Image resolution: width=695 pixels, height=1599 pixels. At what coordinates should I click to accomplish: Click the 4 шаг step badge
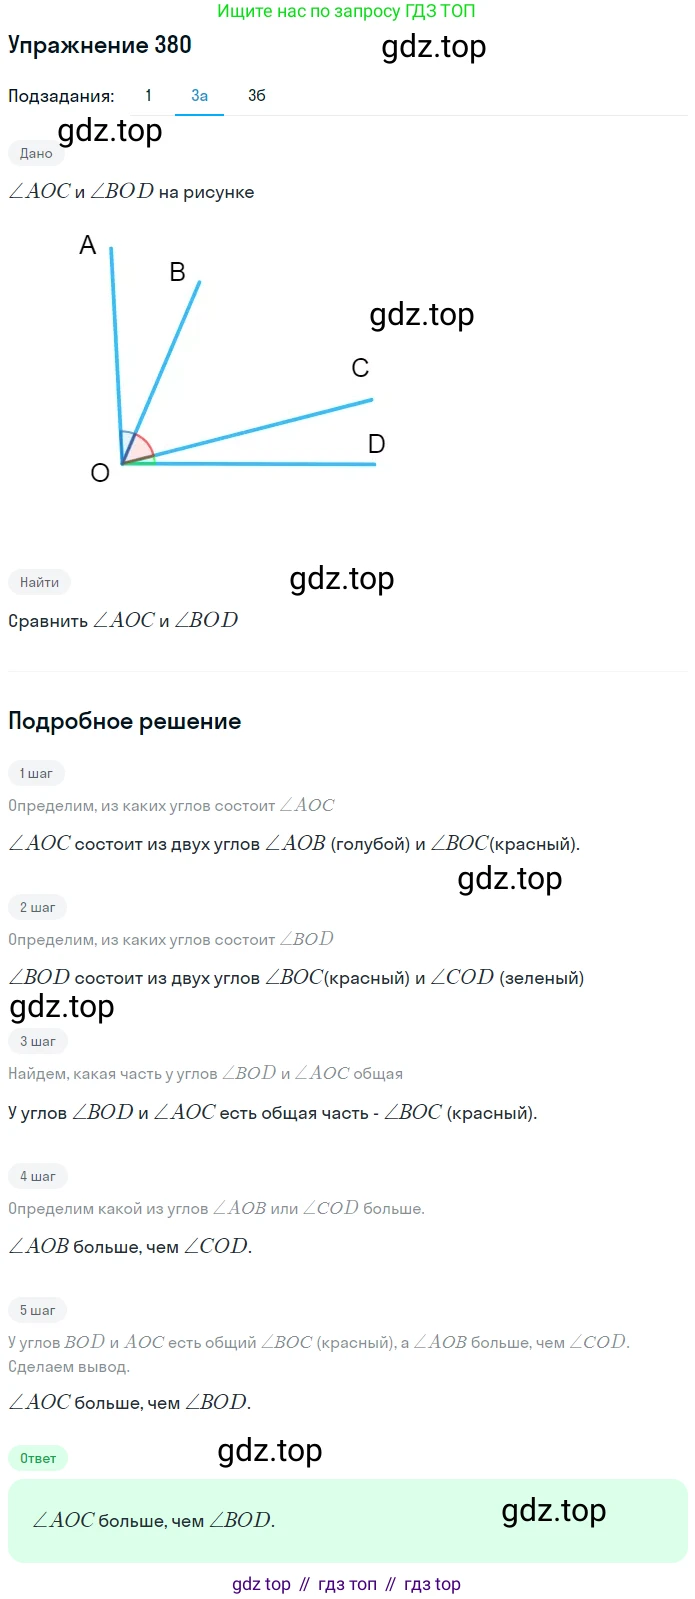point(37,1176)
